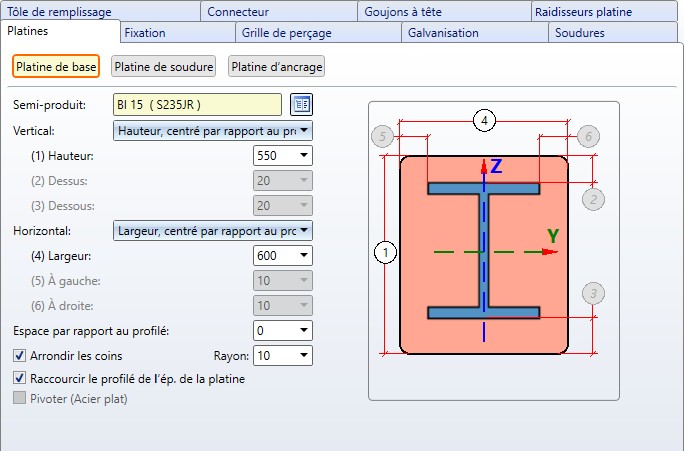Viewport: 684px width, 451px height.
Task: Toggle the Arrondir les coins checkbox
Action: [x=20, y=355]
